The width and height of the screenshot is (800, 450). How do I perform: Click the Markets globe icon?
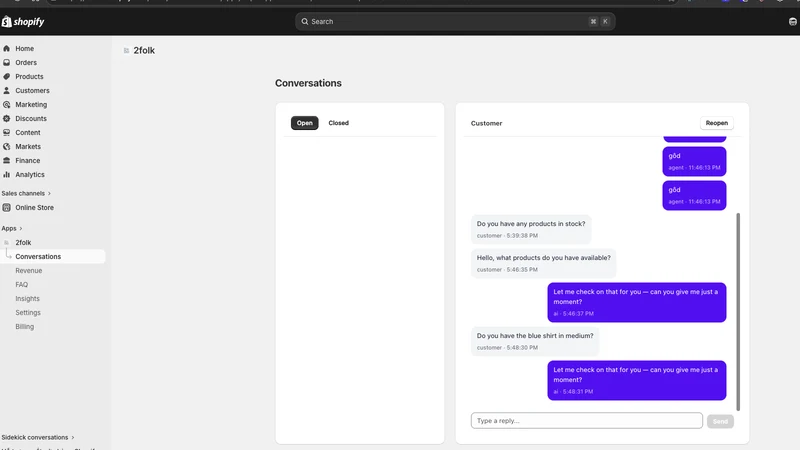[7, 146]
